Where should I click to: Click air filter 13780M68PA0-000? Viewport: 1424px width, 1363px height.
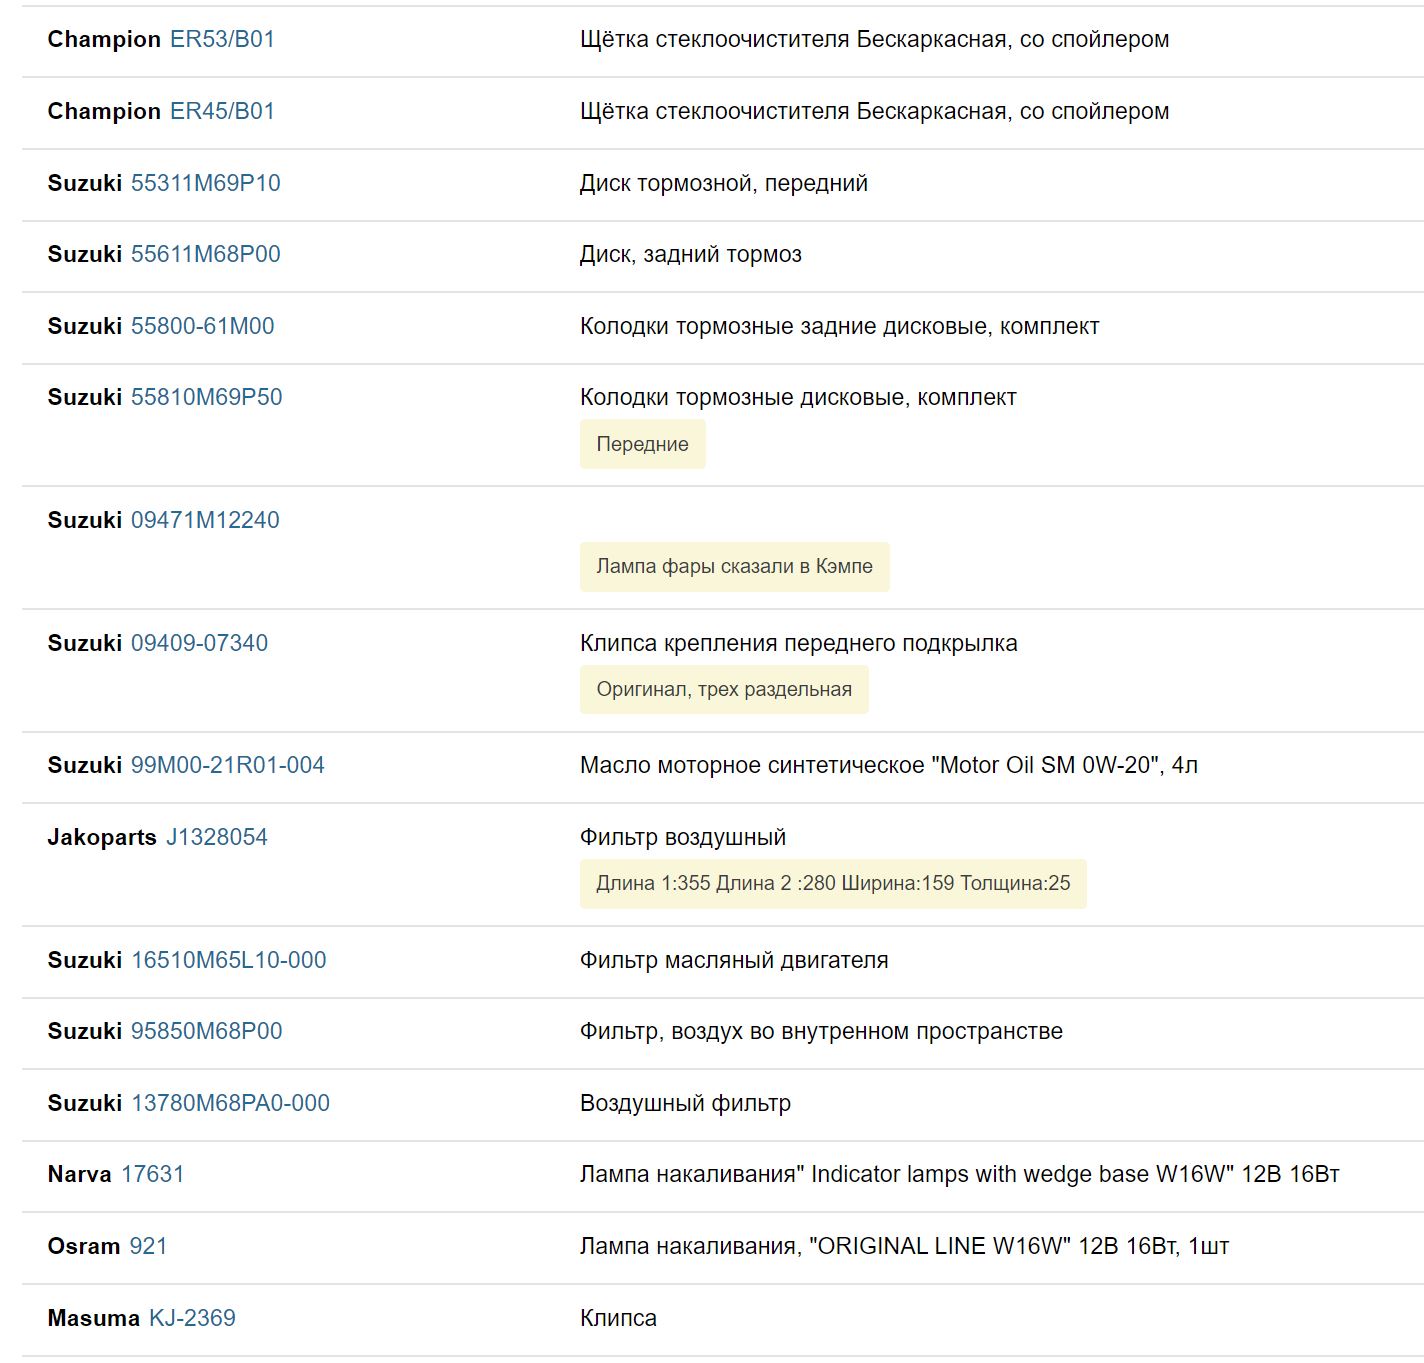(230, 1103)
